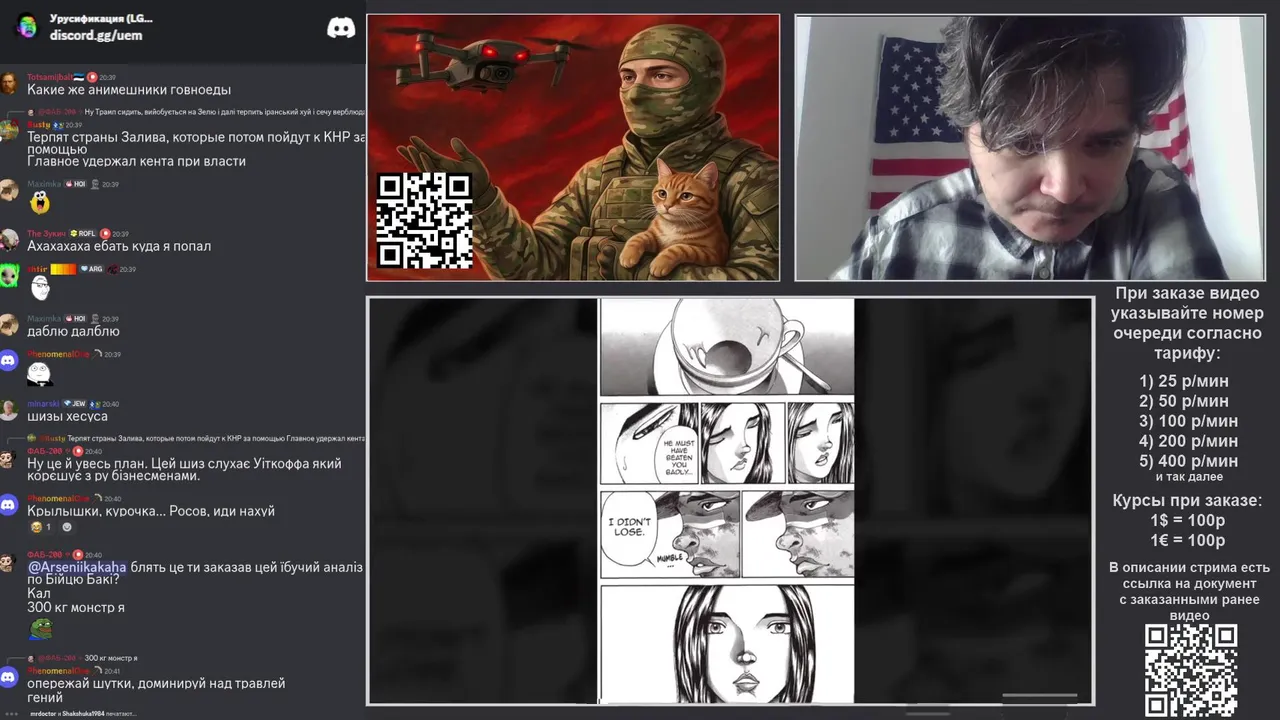Click message text 'Какие же анимешники'
The height and width of the screenshot is (720, 1280).
tap(129, 90)
